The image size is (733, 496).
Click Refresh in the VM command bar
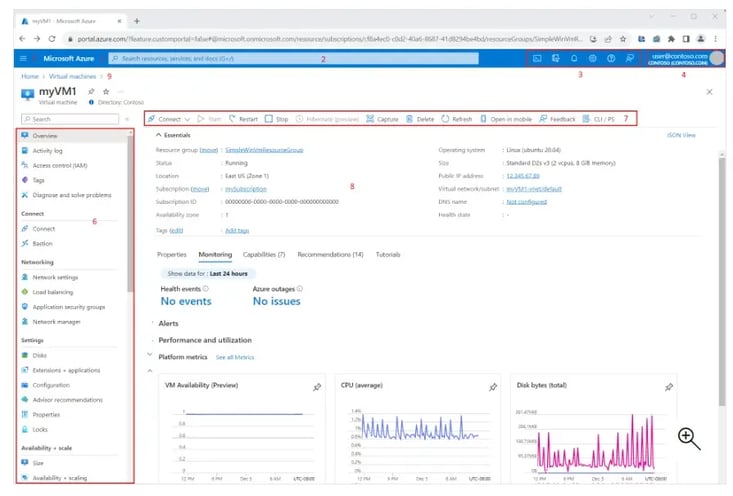click(457, 119)
